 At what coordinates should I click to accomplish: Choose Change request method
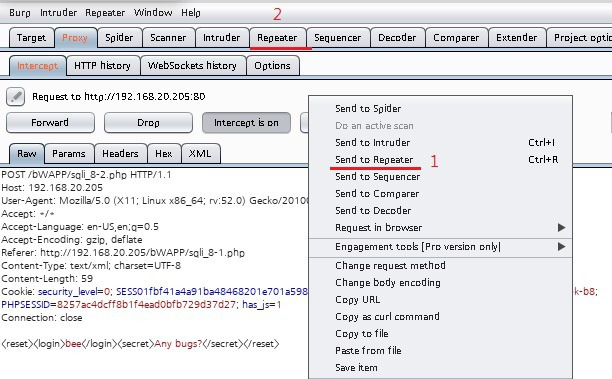point(441,265)
